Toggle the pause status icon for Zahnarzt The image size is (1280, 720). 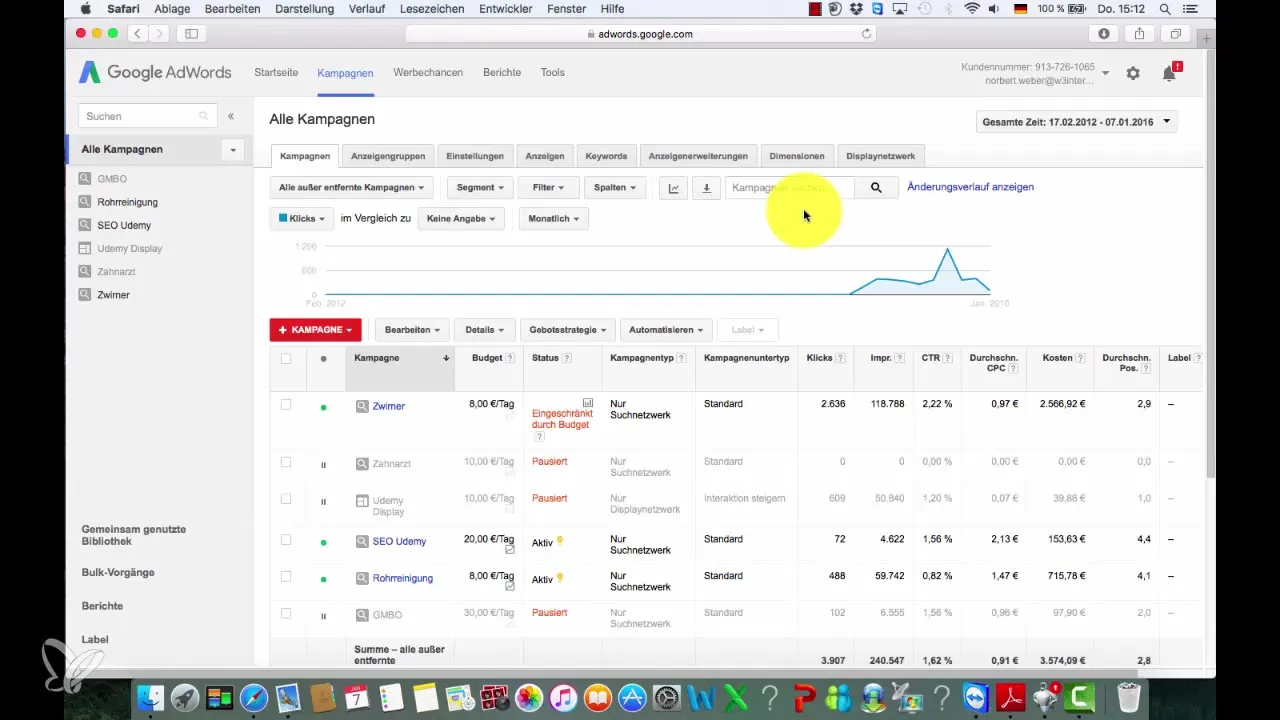(323, 465)
